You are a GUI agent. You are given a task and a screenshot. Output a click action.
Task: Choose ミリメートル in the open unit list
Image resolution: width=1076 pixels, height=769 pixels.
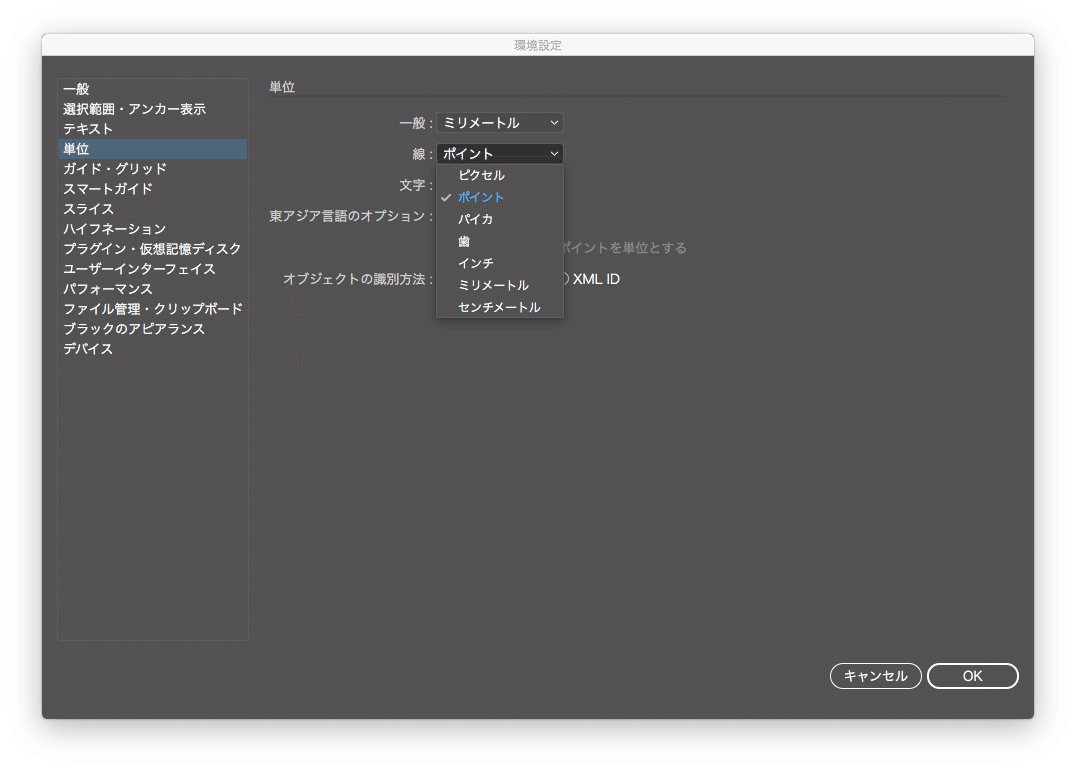point(500,285)
